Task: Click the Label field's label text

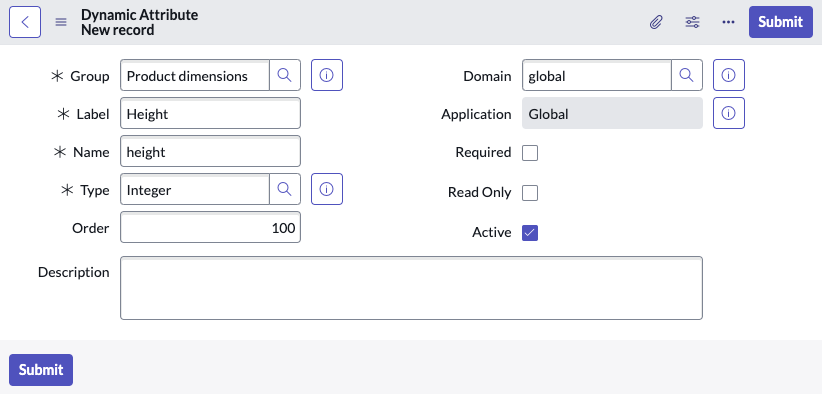Action: (x=93, y=114)
